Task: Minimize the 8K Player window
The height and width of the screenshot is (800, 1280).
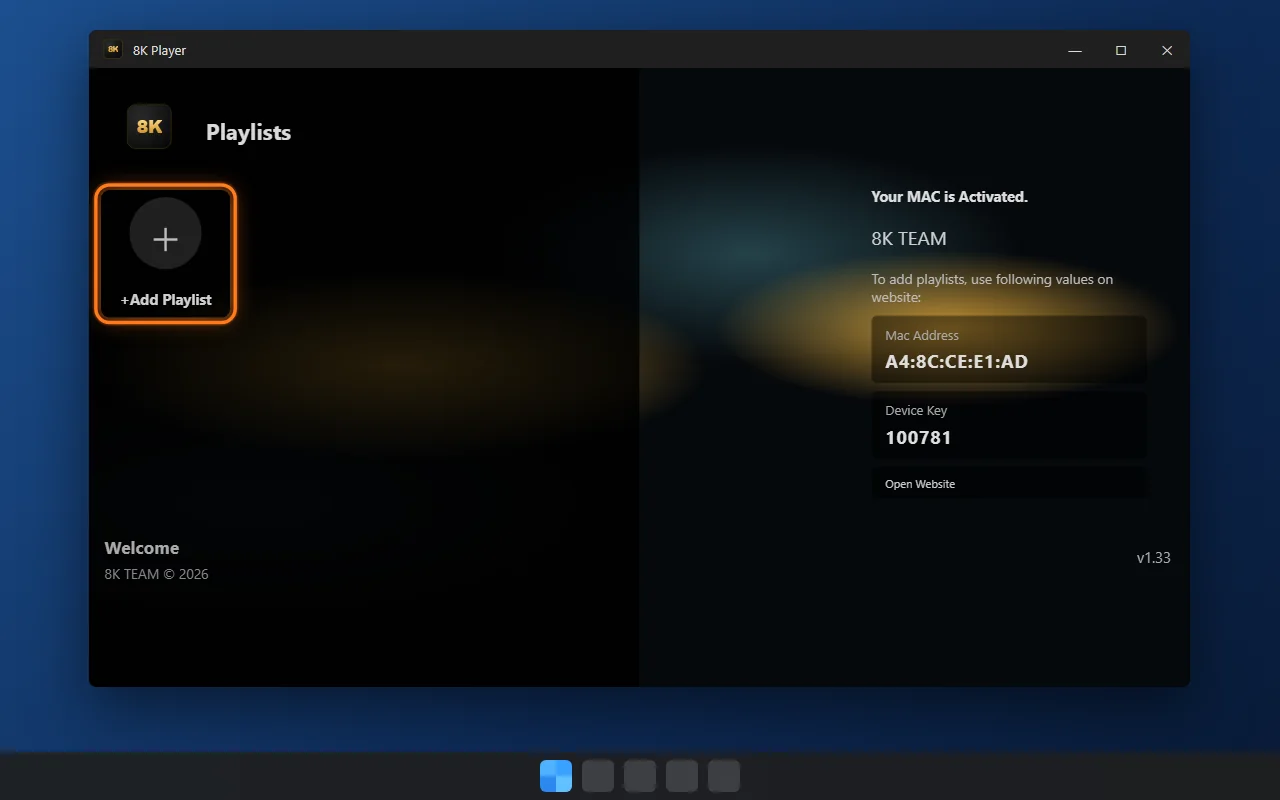Action: click(x=1075, y=50)
